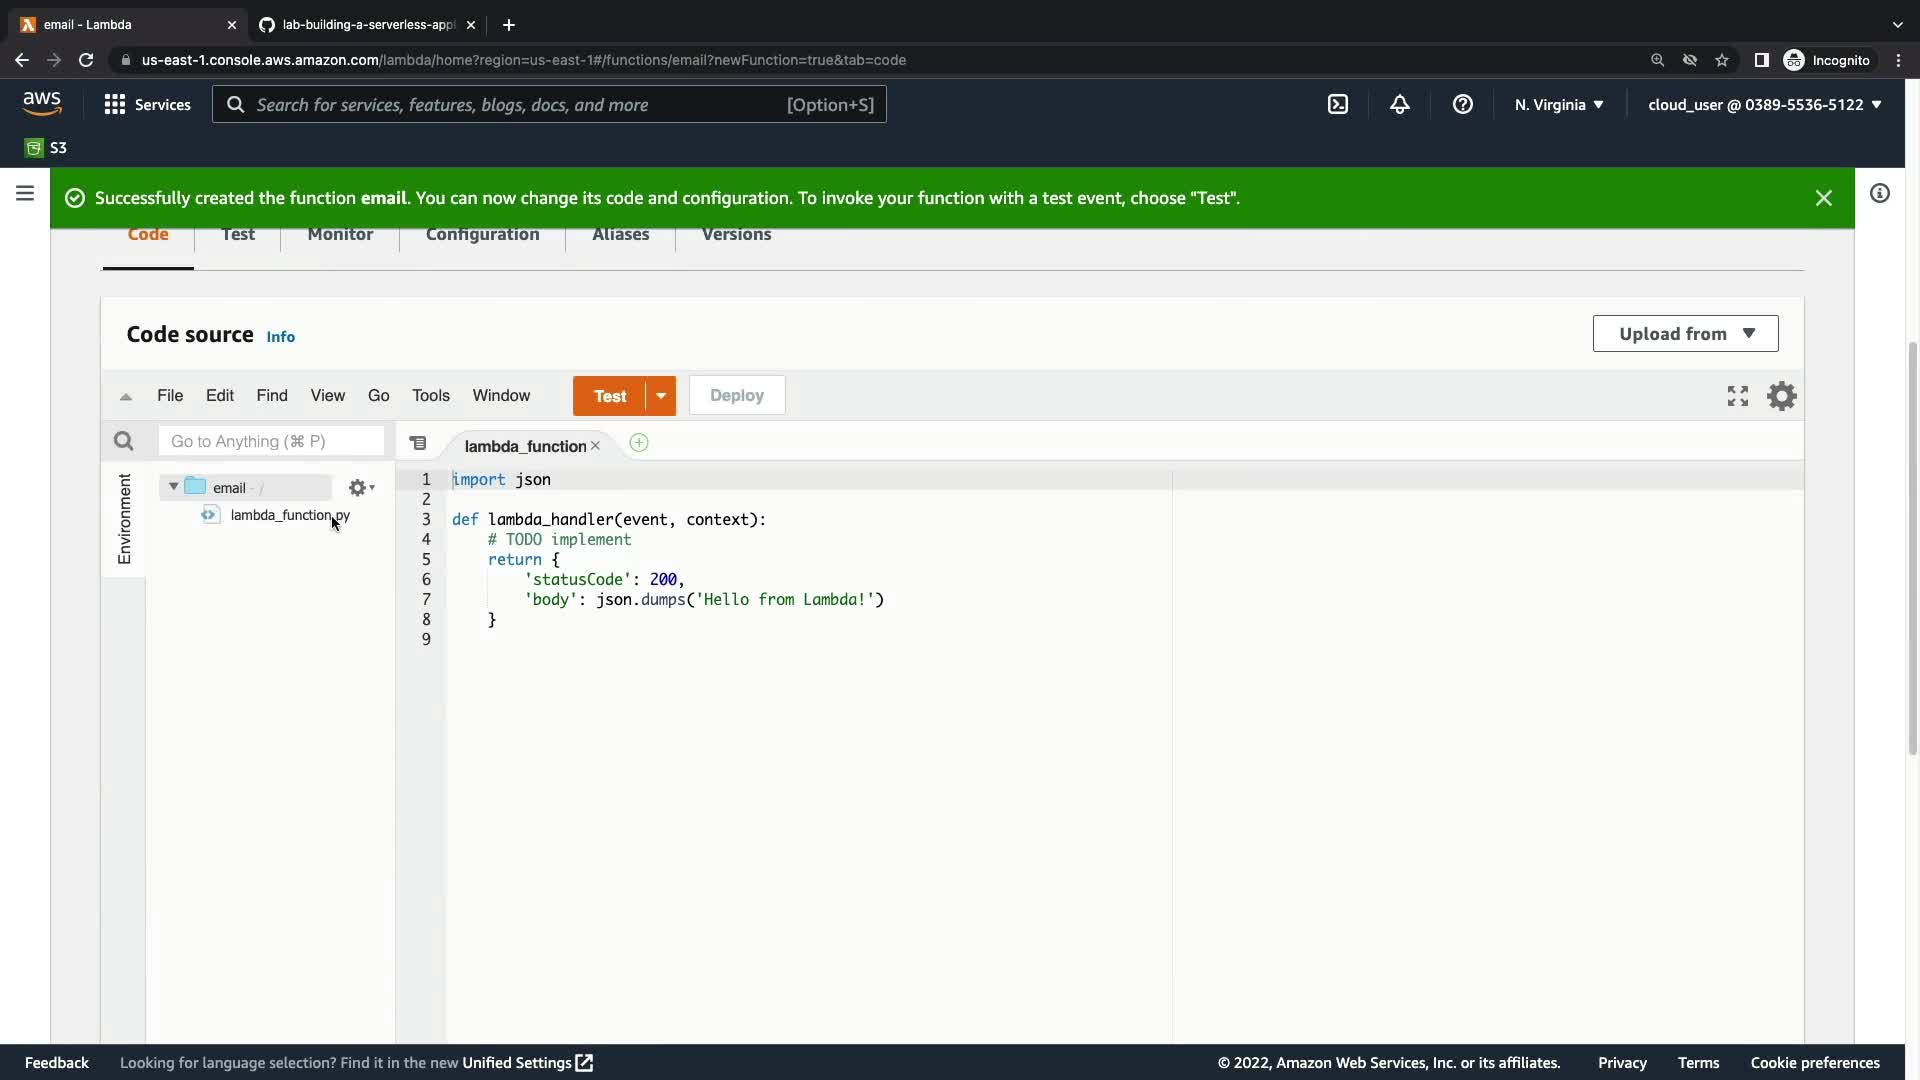Open AWS CloudShell icon
Screen dimensions: 1920x1080
point(1338,104)
